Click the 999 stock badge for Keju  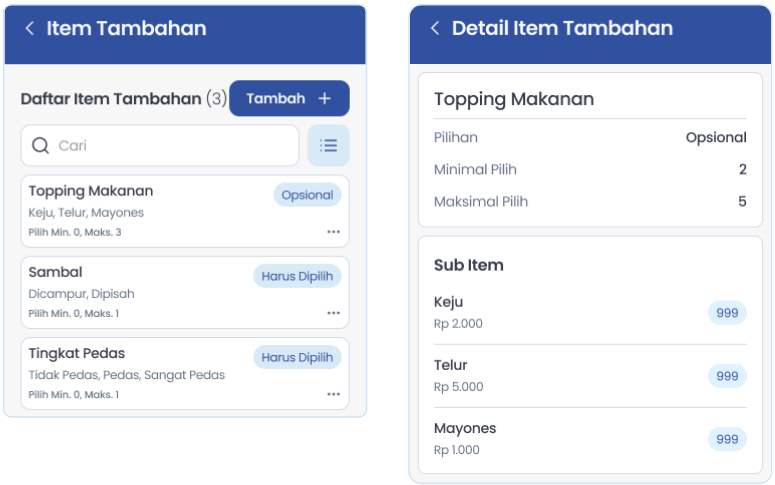click(727, 313)
